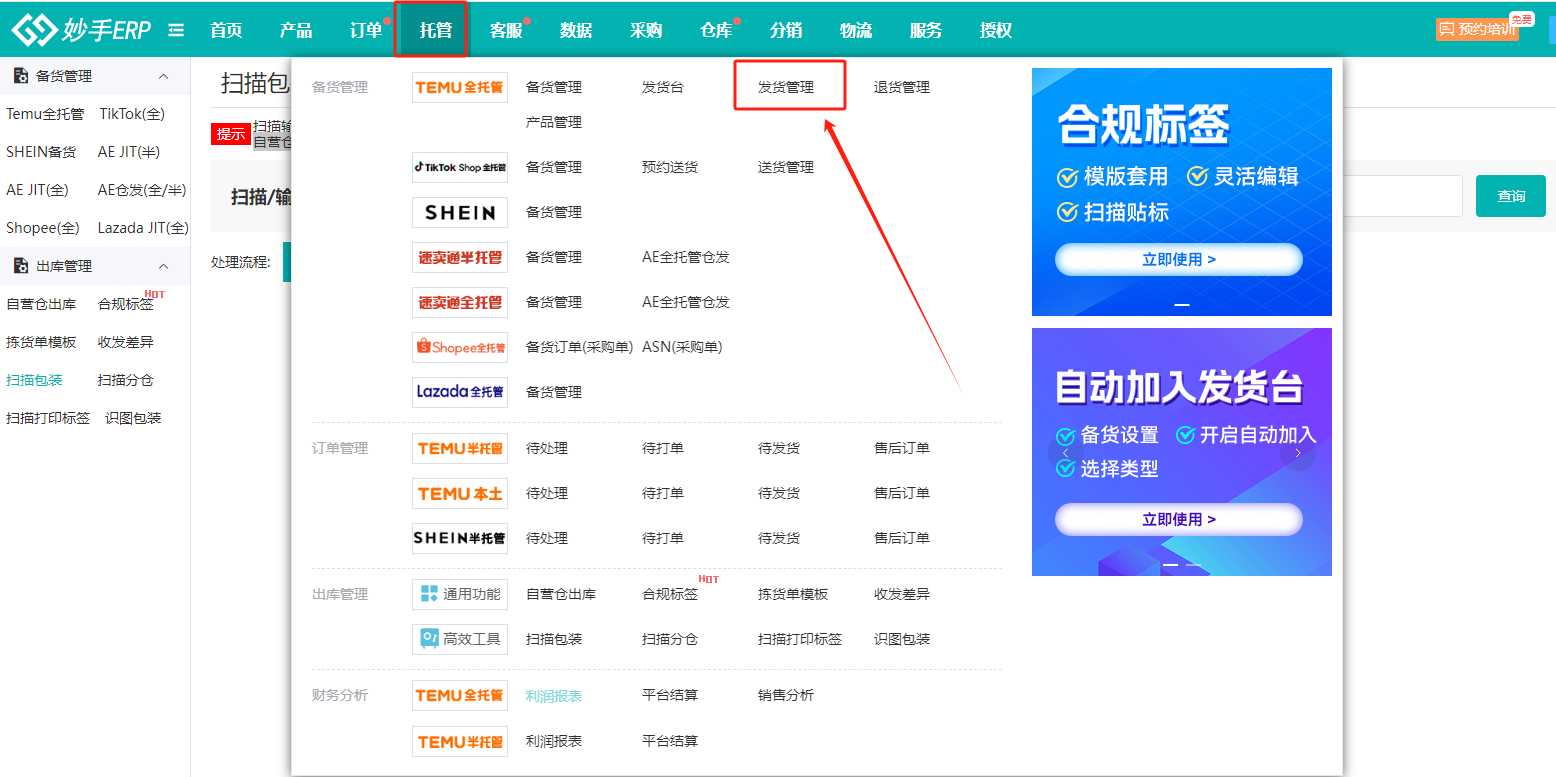Select 收发差异 in the left sidebar
The width and height of the screenshot is (1556, 777).
coord(125,342)
